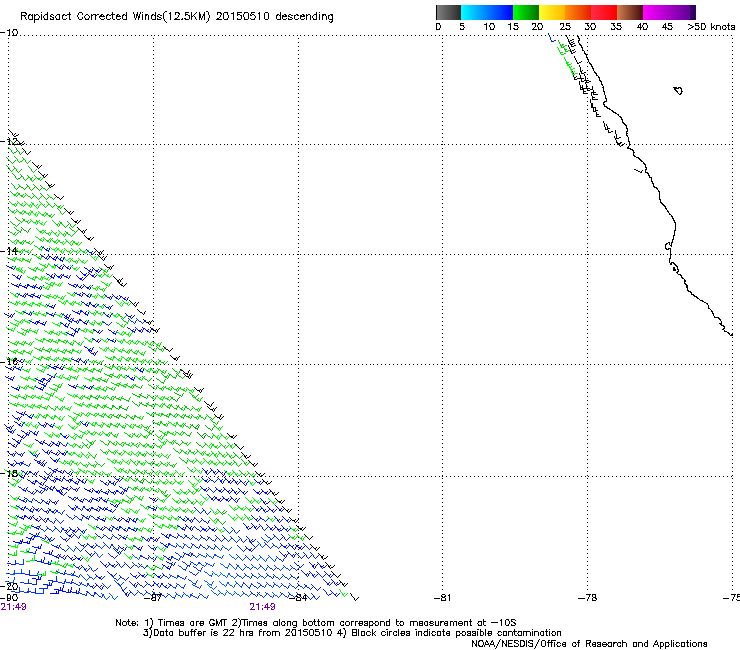Click the '>50 knots' legend label

(711, 27)
